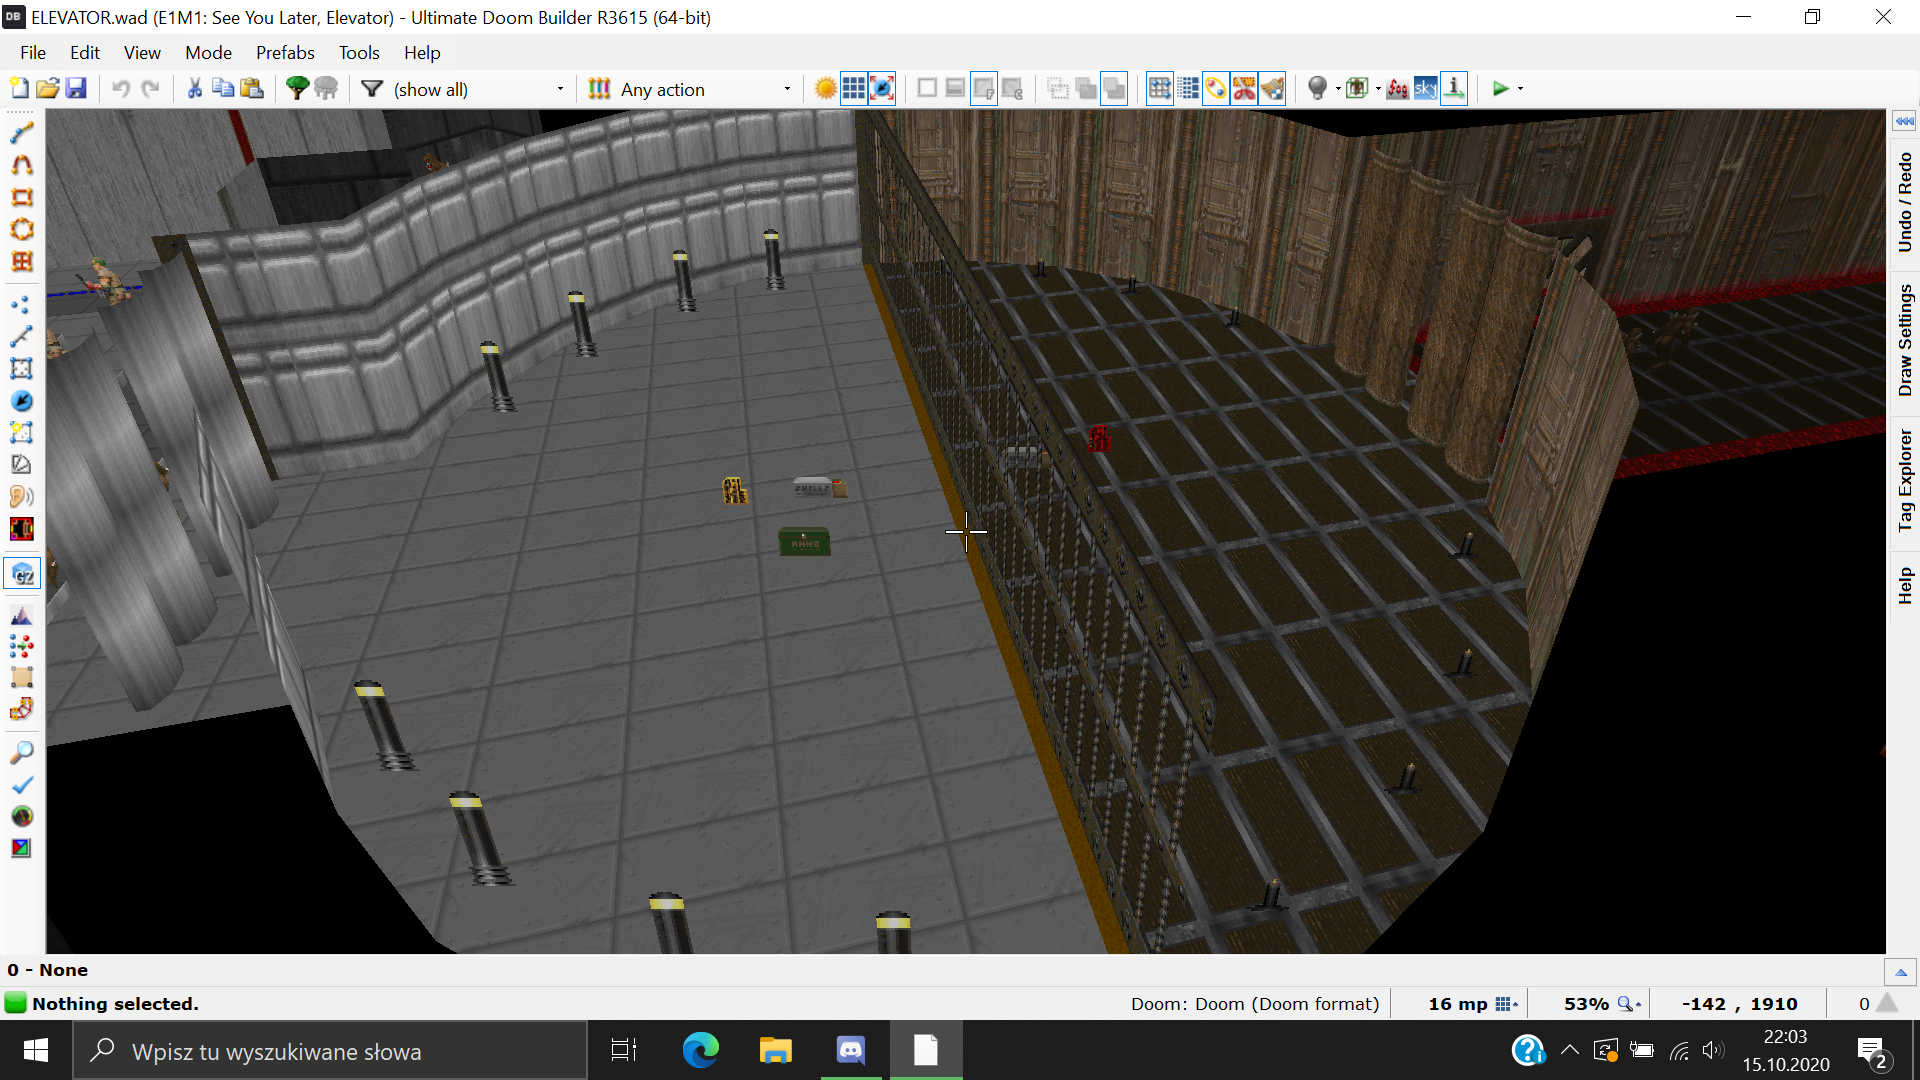This screenshot has width=1920, height=1080.
Task: Undo last action with toolbar arrow
Action: tap(121, 89)
